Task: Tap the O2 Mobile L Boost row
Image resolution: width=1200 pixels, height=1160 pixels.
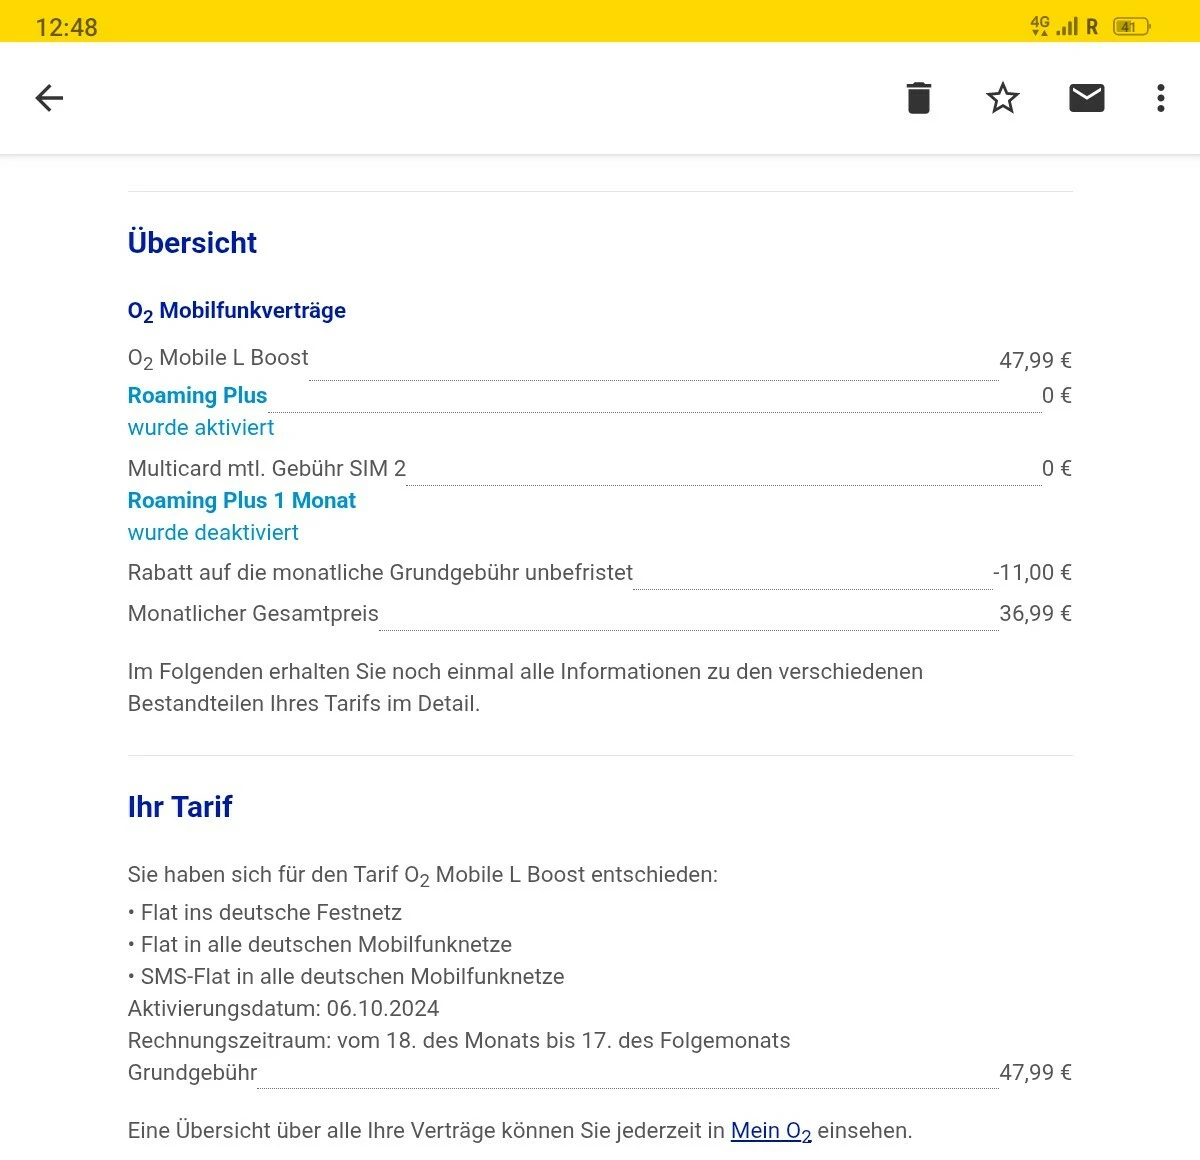Action: point(599,359)
